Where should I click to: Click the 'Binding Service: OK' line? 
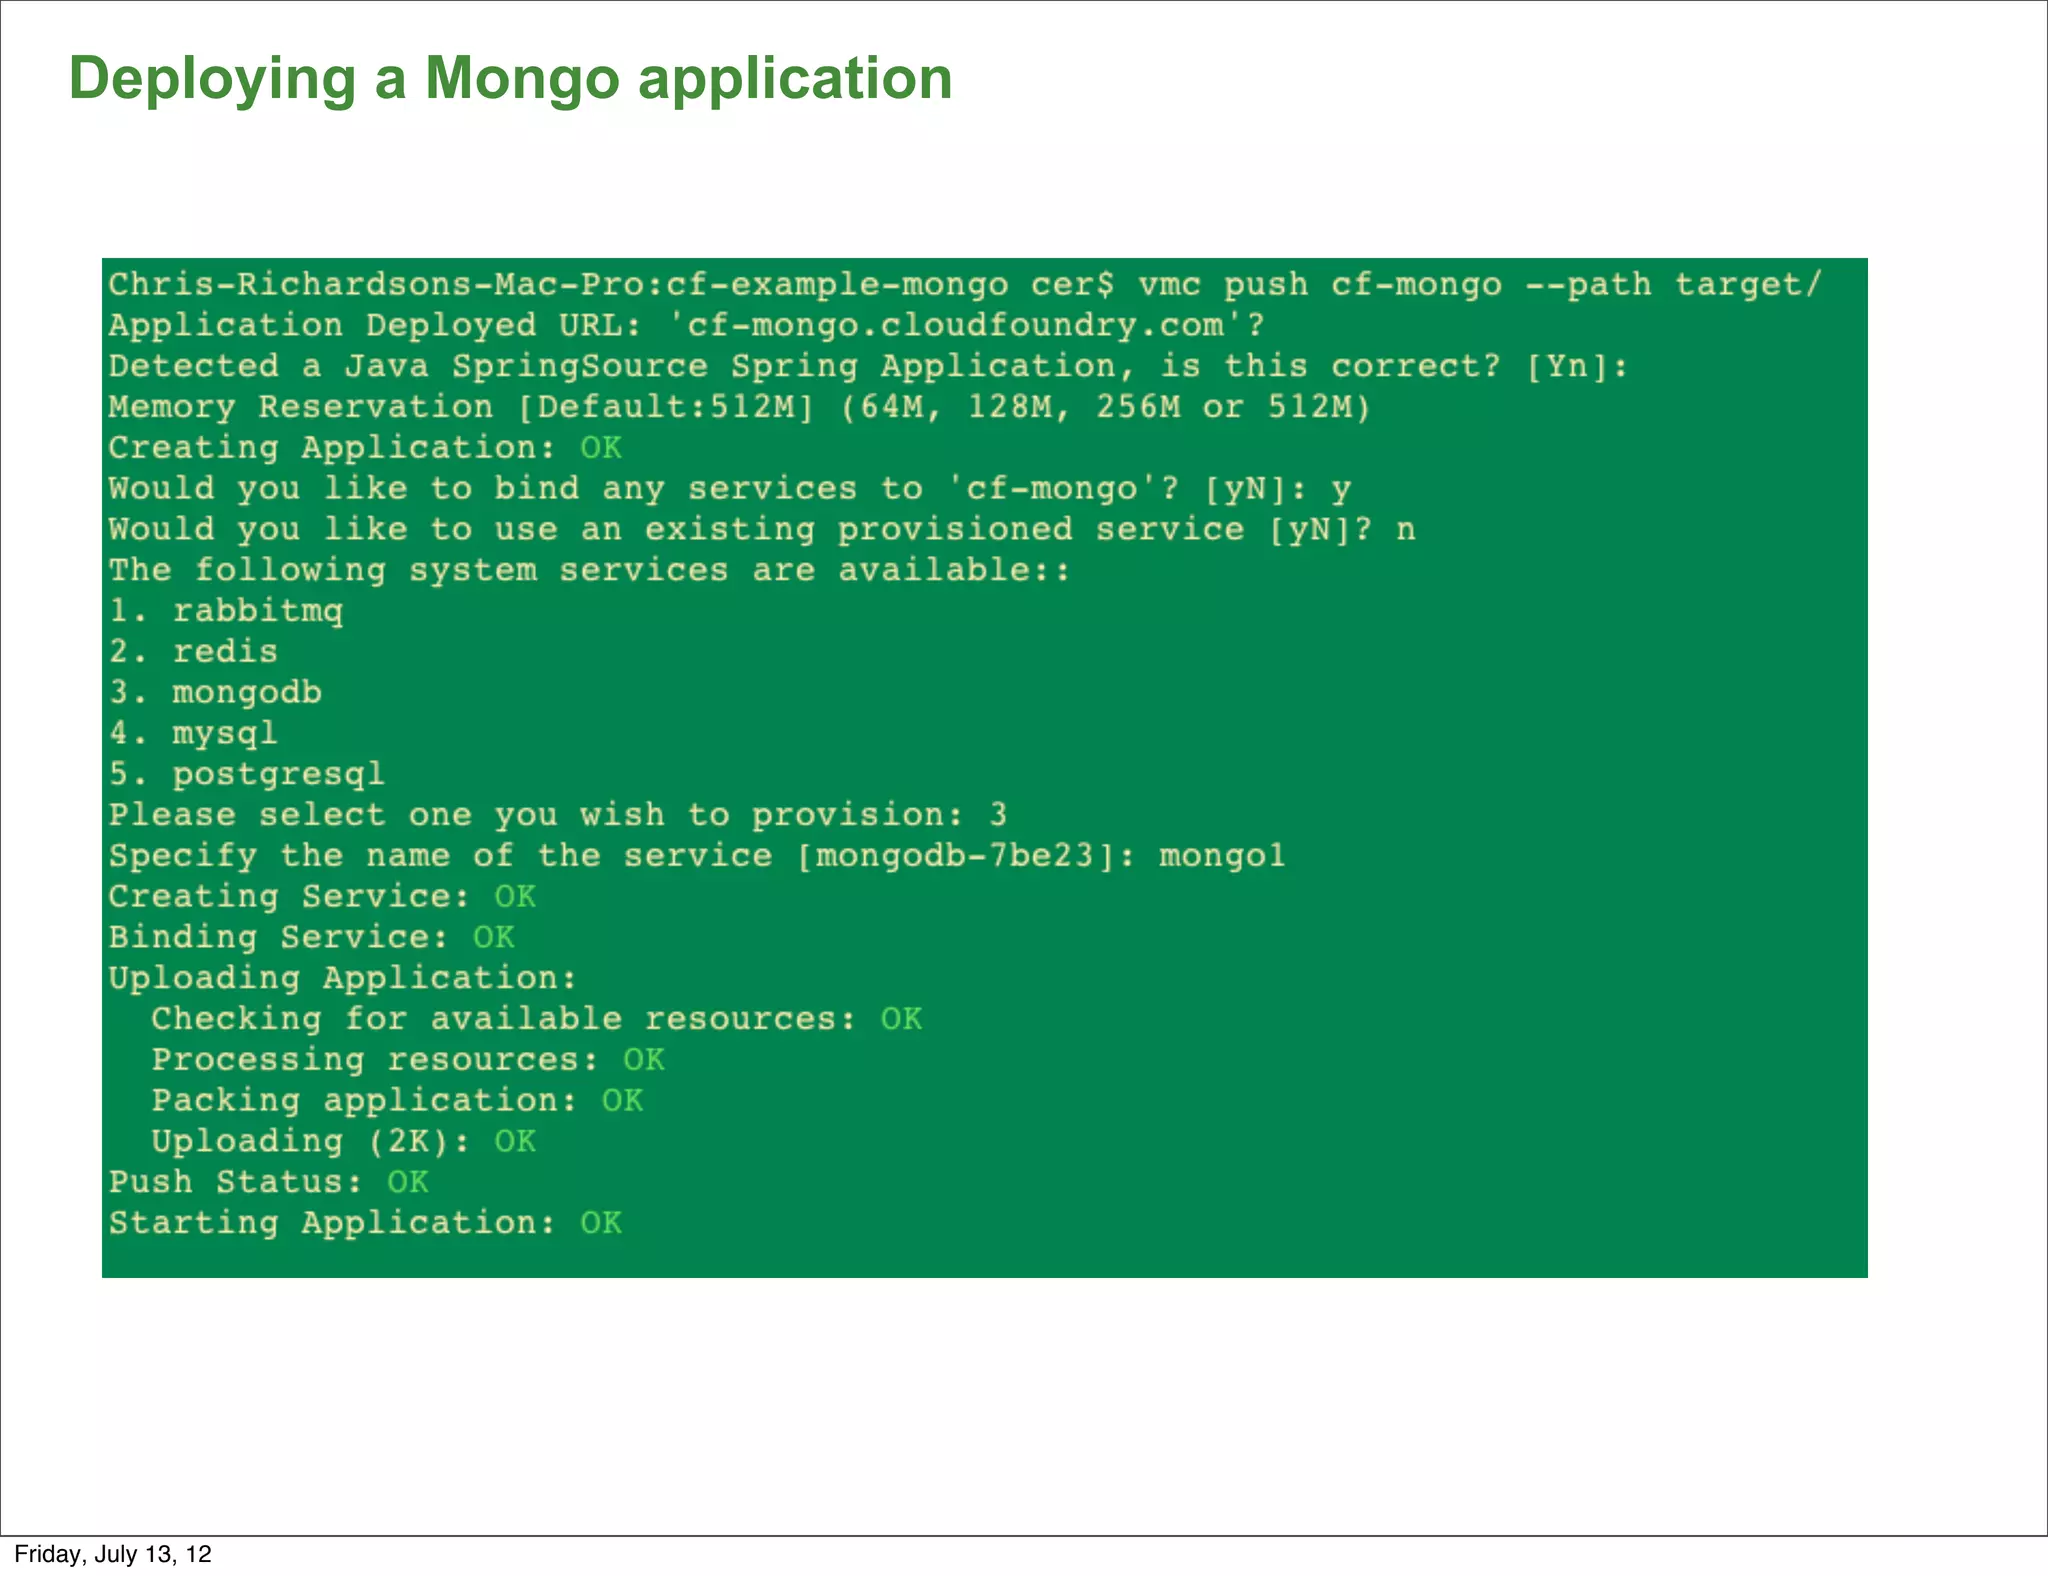point(312,938)
